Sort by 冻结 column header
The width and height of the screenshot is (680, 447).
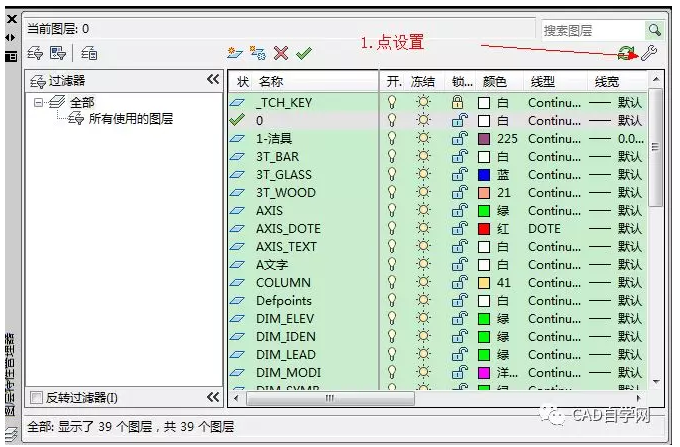click(x=422, y=82)
